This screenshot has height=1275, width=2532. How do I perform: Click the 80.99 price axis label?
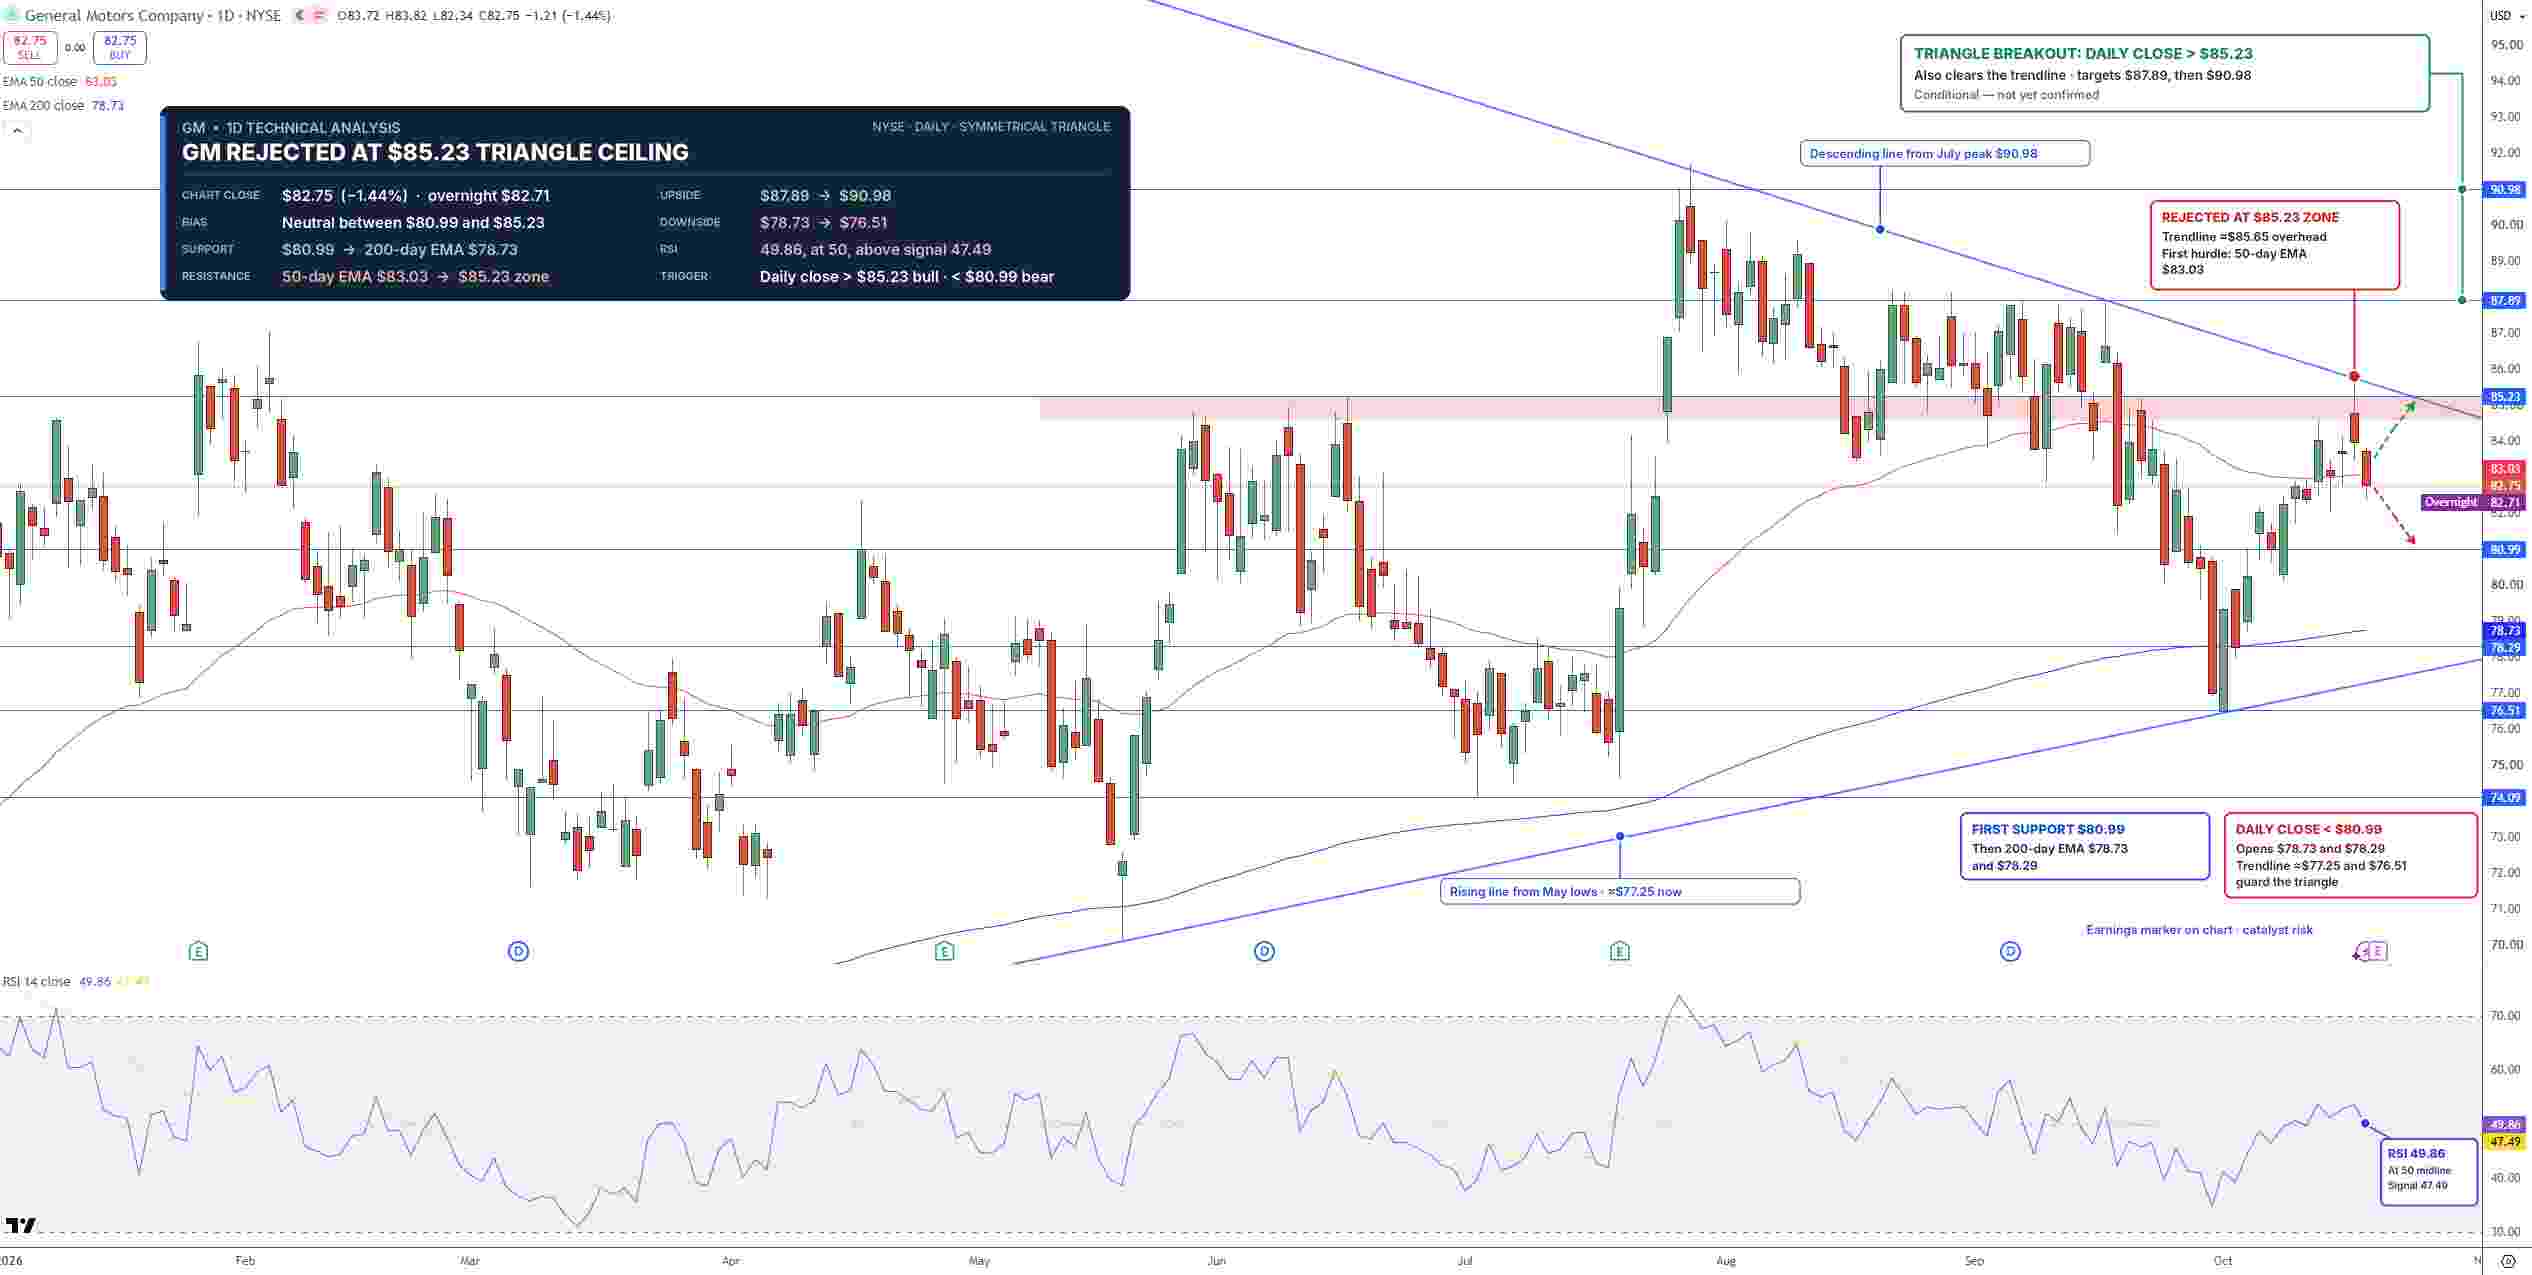pos(2505,549)
